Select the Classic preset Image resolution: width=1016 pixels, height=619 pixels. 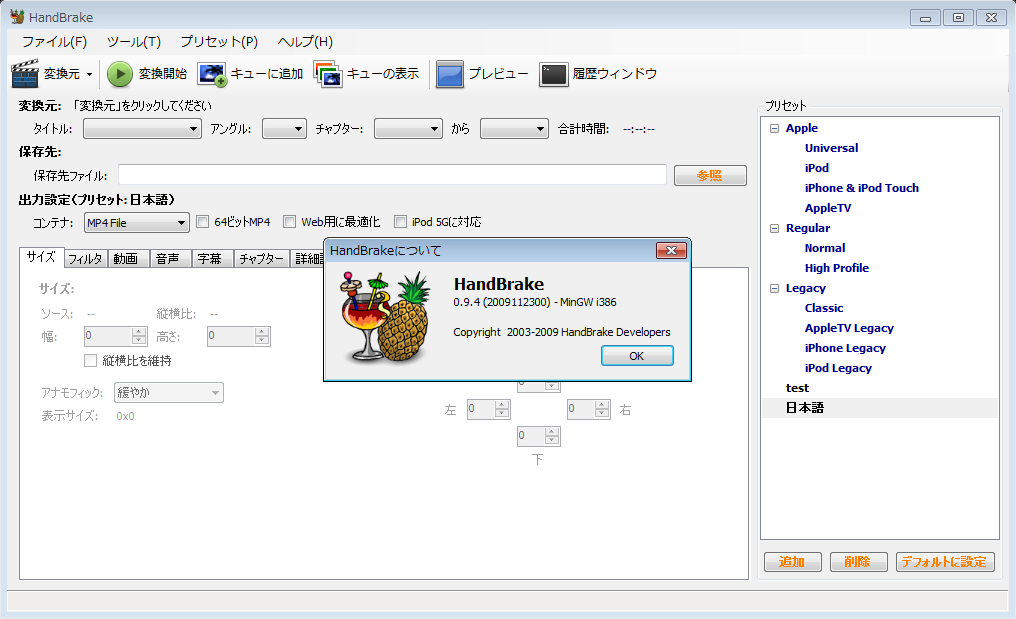tap(824, 309)
